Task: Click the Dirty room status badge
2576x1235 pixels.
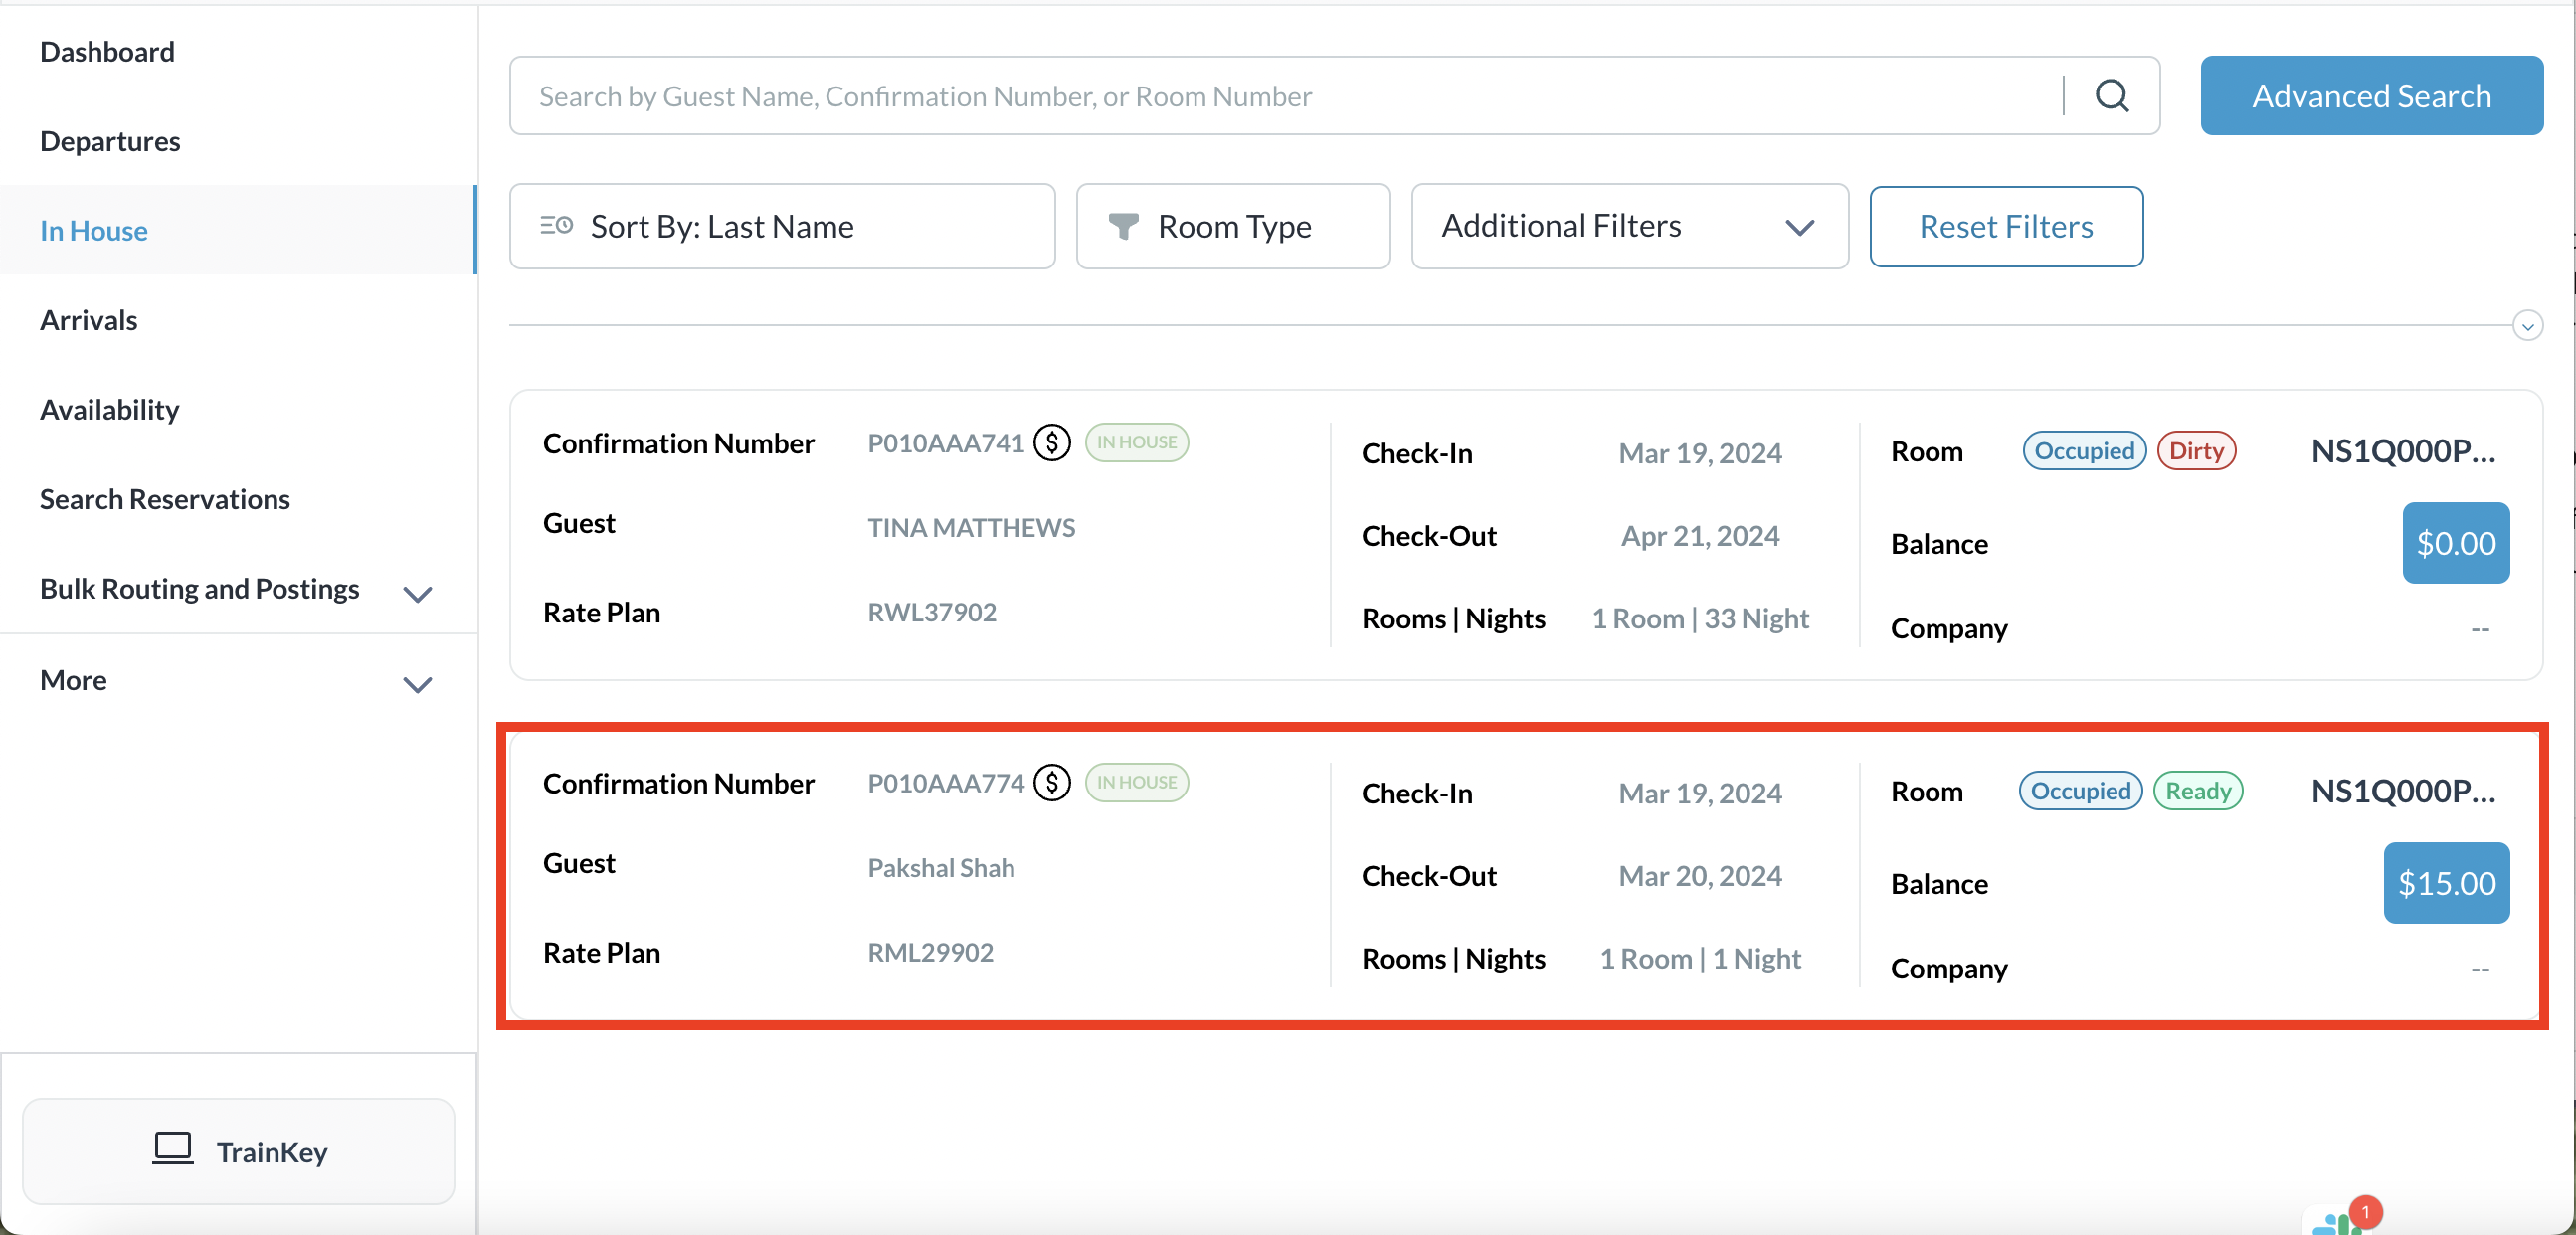Action: click(x=2196, y=451)
